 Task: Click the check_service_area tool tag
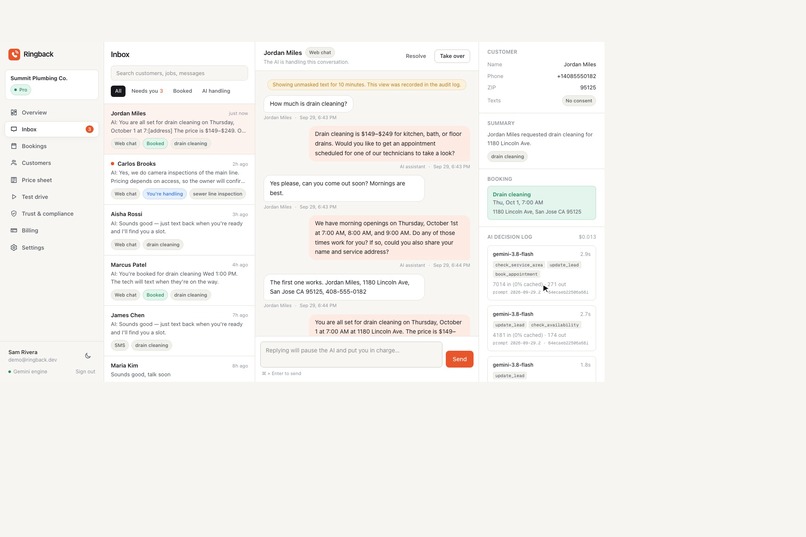pos(519,265)
